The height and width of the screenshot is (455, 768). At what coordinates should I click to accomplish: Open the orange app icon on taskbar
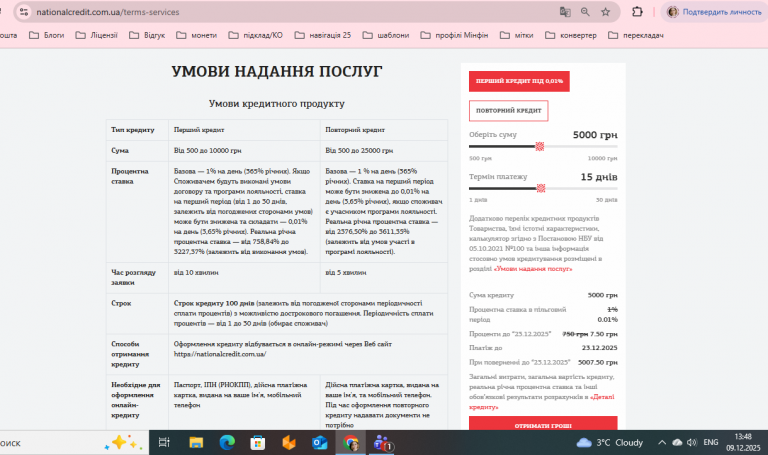click(x=289, y=443)
